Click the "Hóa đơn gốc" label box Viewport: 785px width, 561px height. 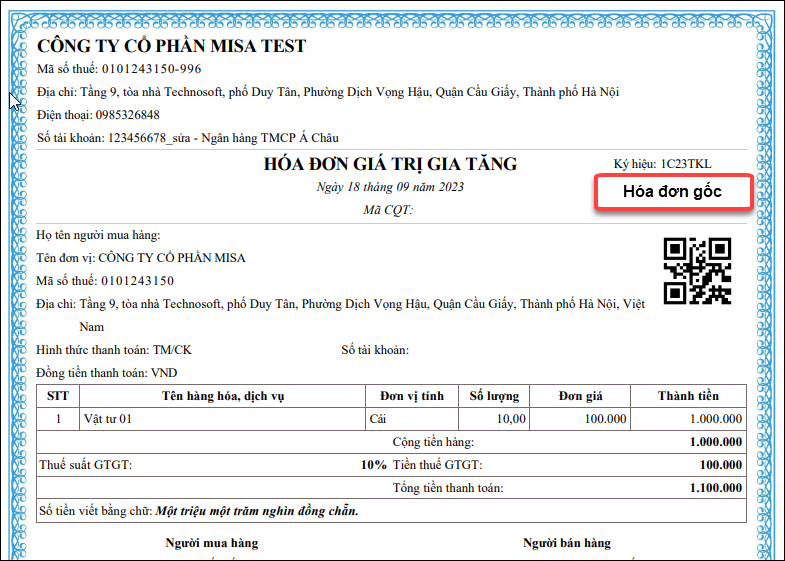(672, 191)
